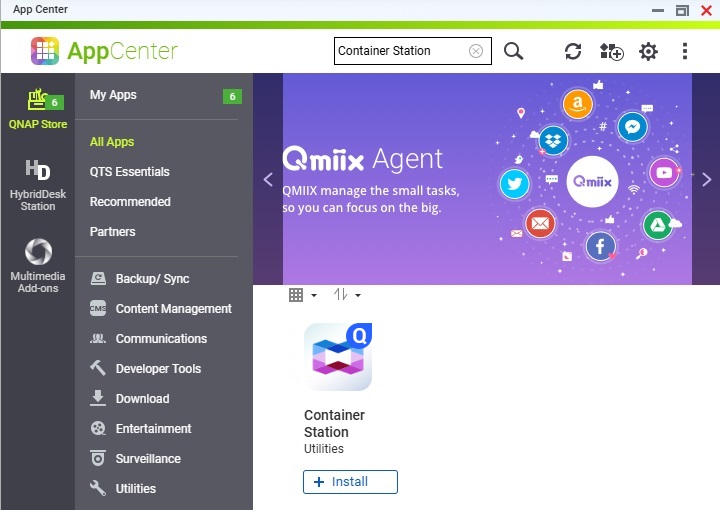Refresh the app list

pyautogui.click(x=573, y=52)
